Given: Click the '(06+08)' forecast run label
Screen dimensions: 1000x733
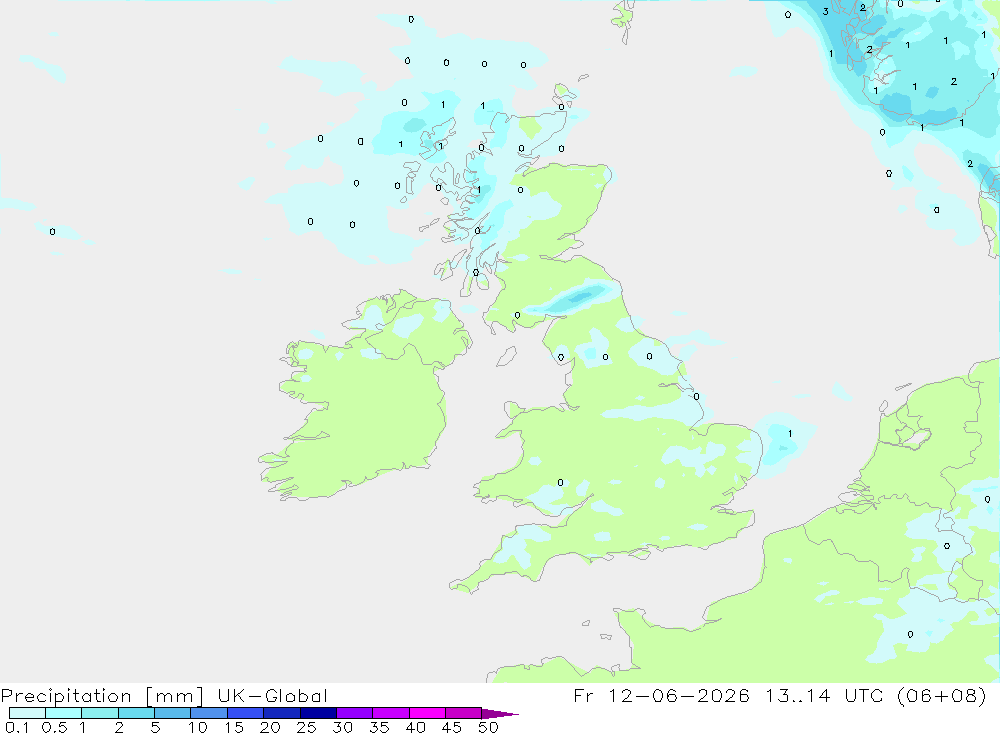Looking at the screenshot, I should 941,695.
